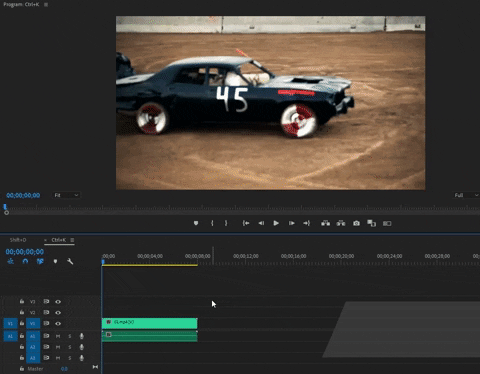Click the Program monitor zoom scroll bar handle

6,213
